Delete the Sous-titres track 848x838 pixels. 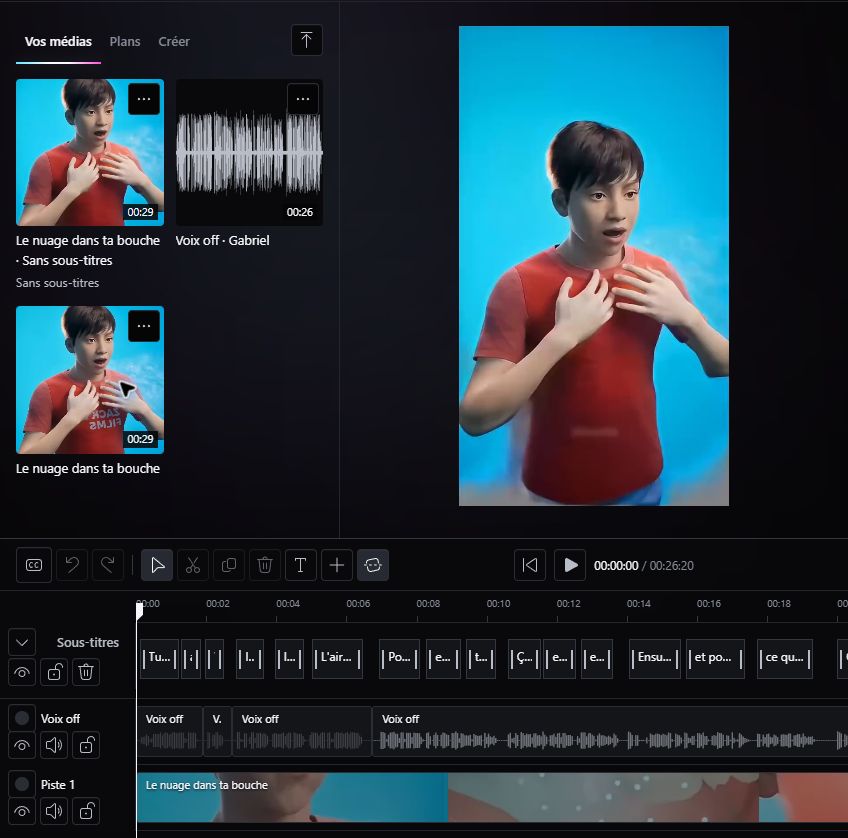86,672
